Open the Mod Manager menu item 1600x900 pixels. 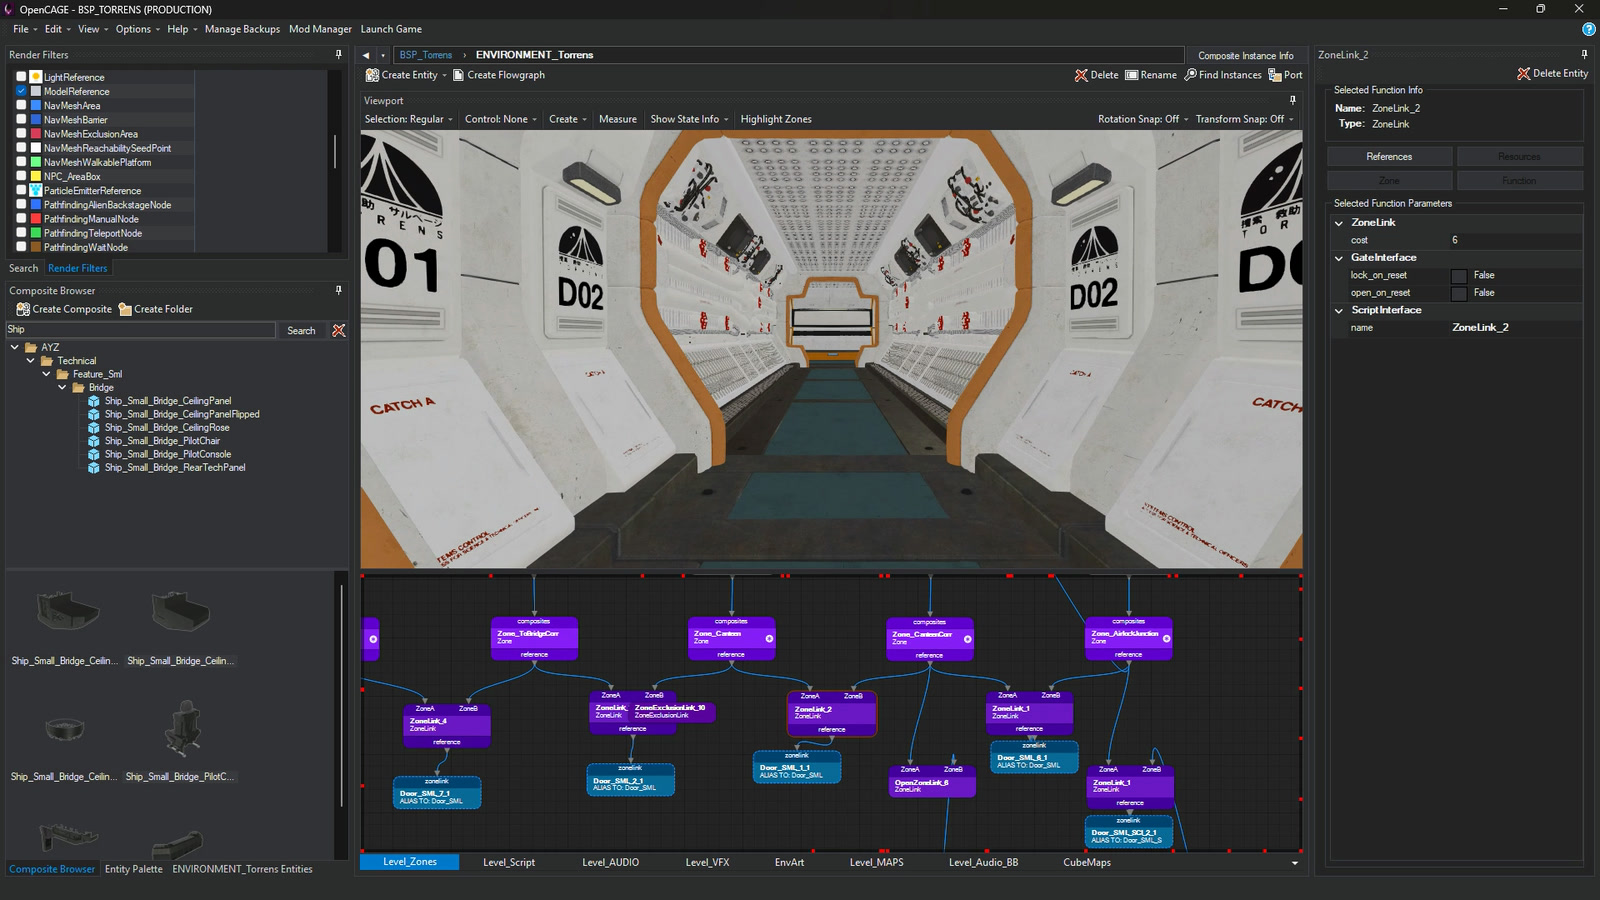(x=320, y=29)
